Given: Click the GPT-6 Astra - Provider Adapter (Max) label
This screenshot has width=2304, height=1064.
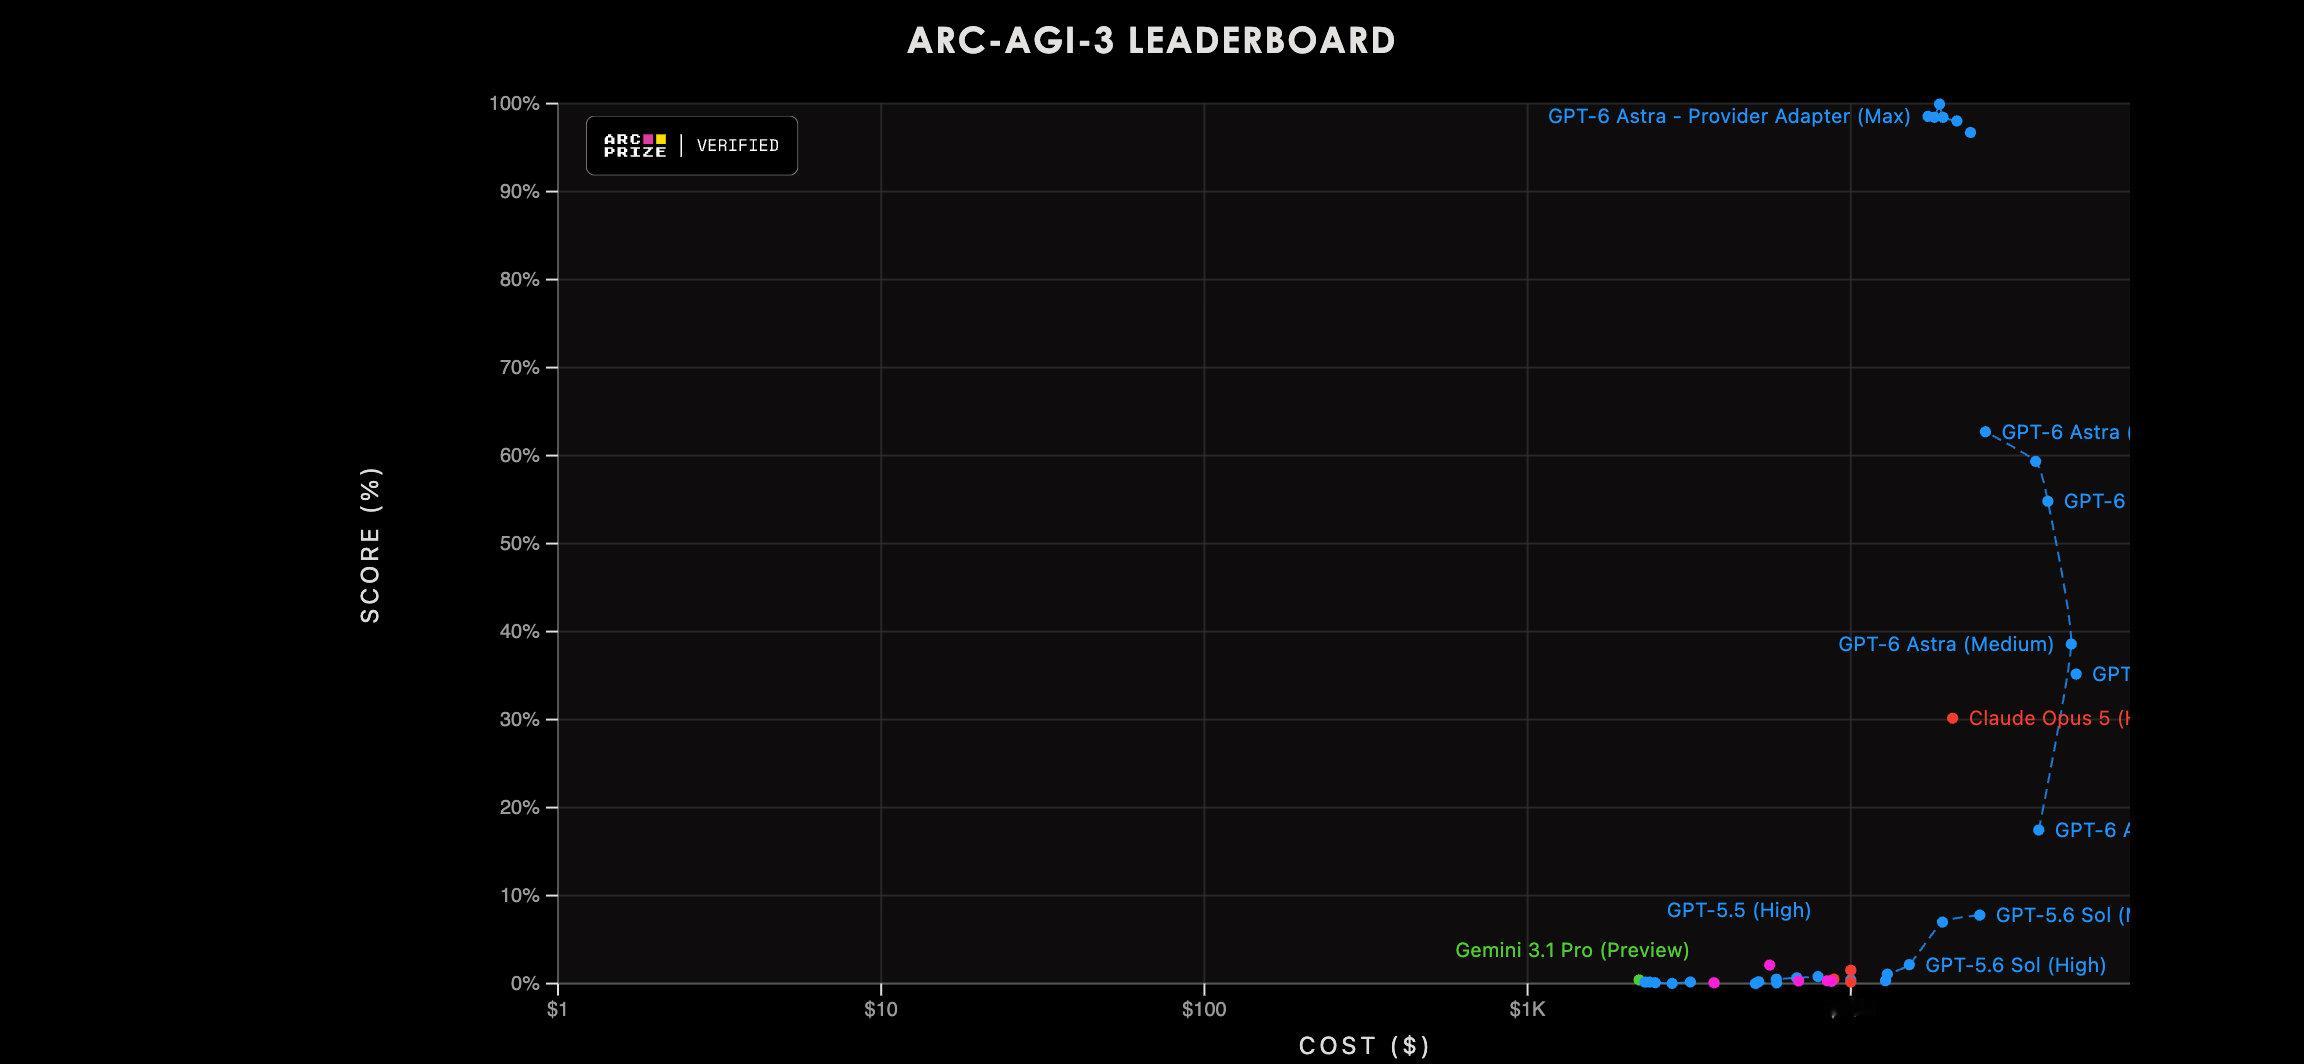Looking at the screenshot, I should [x=1729, y=116].
